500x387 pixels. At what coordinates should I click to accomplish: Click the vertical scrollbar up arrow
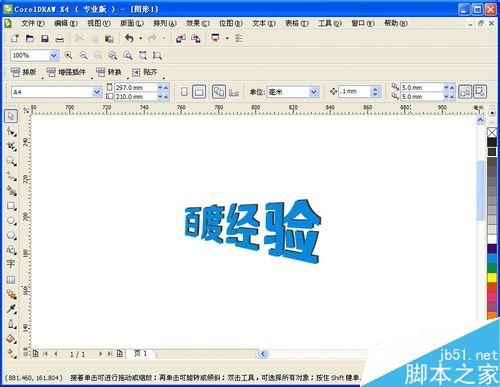(480, 120)
